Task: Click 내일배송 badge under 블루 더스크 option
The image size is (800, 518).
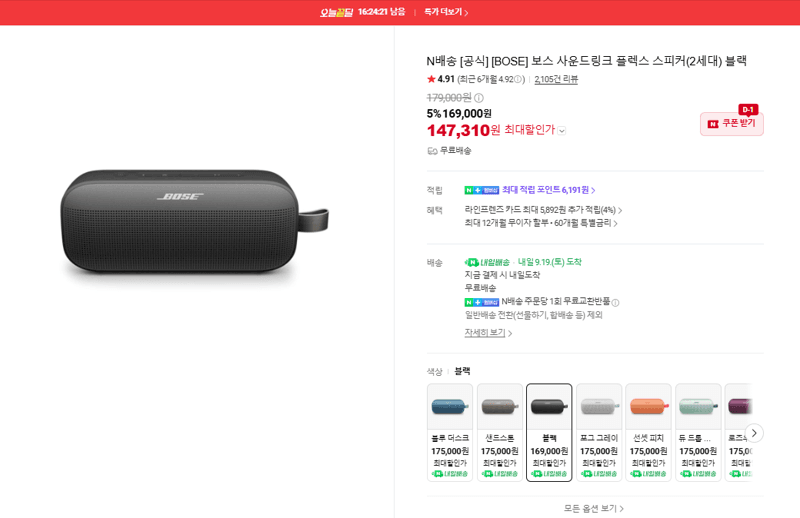Action: [449, 474]
